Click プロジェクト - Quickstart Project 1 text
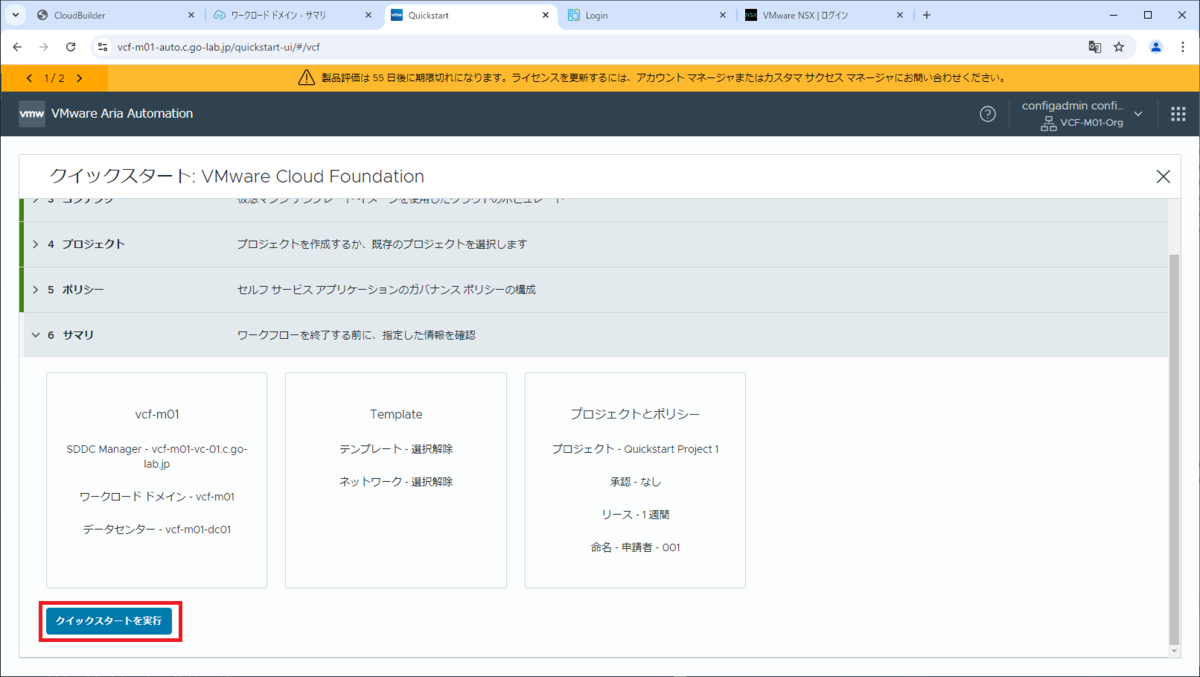Viewport: 1200px width, 677px height. tap(635, 449)
